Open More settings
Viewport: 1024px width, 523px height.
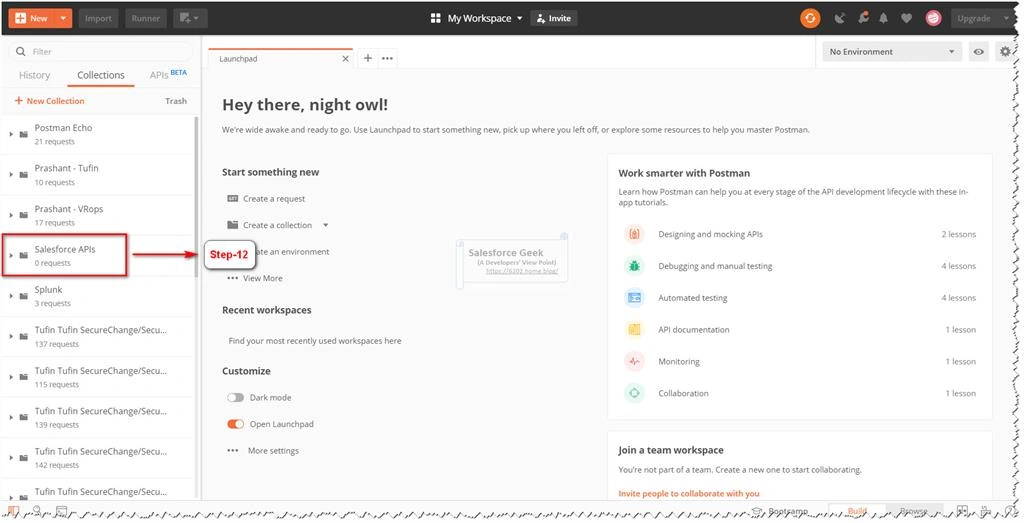pos(273,451)
